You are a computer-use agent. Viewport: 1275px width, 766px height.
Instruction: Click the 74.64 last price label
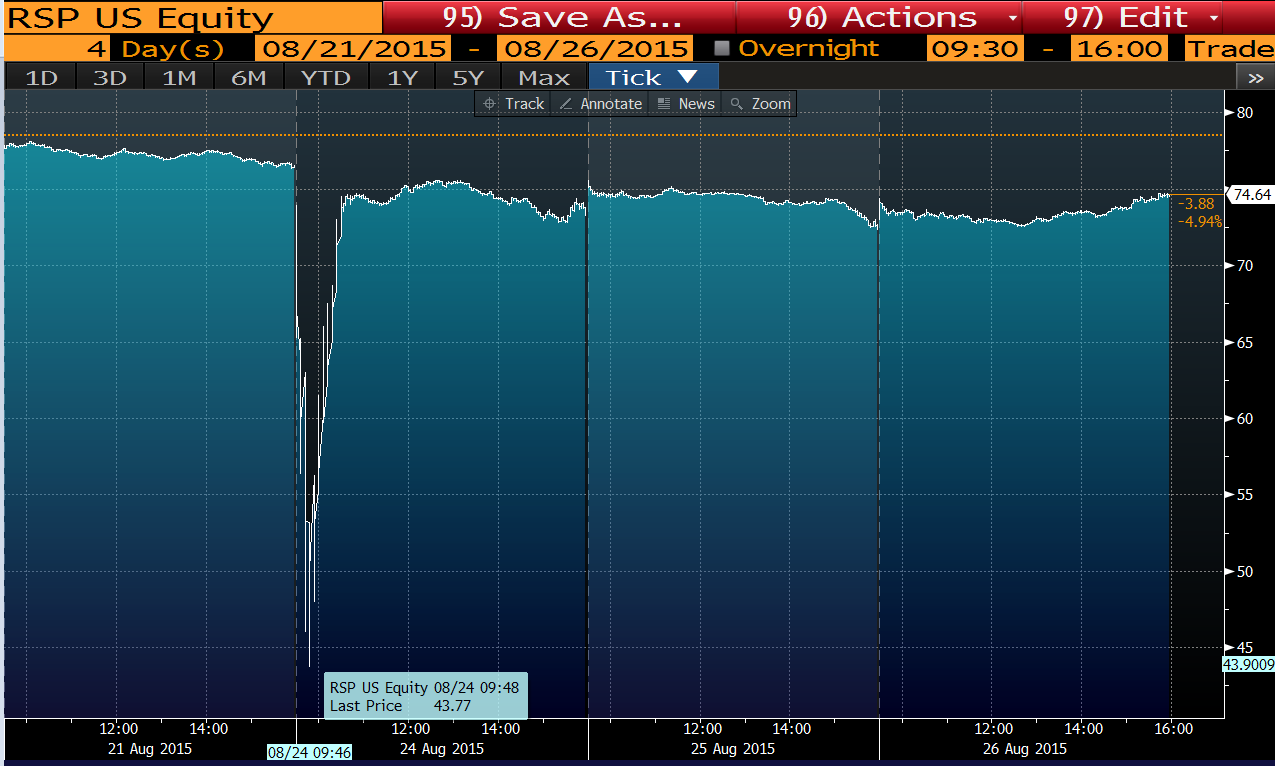point(1250,195)
